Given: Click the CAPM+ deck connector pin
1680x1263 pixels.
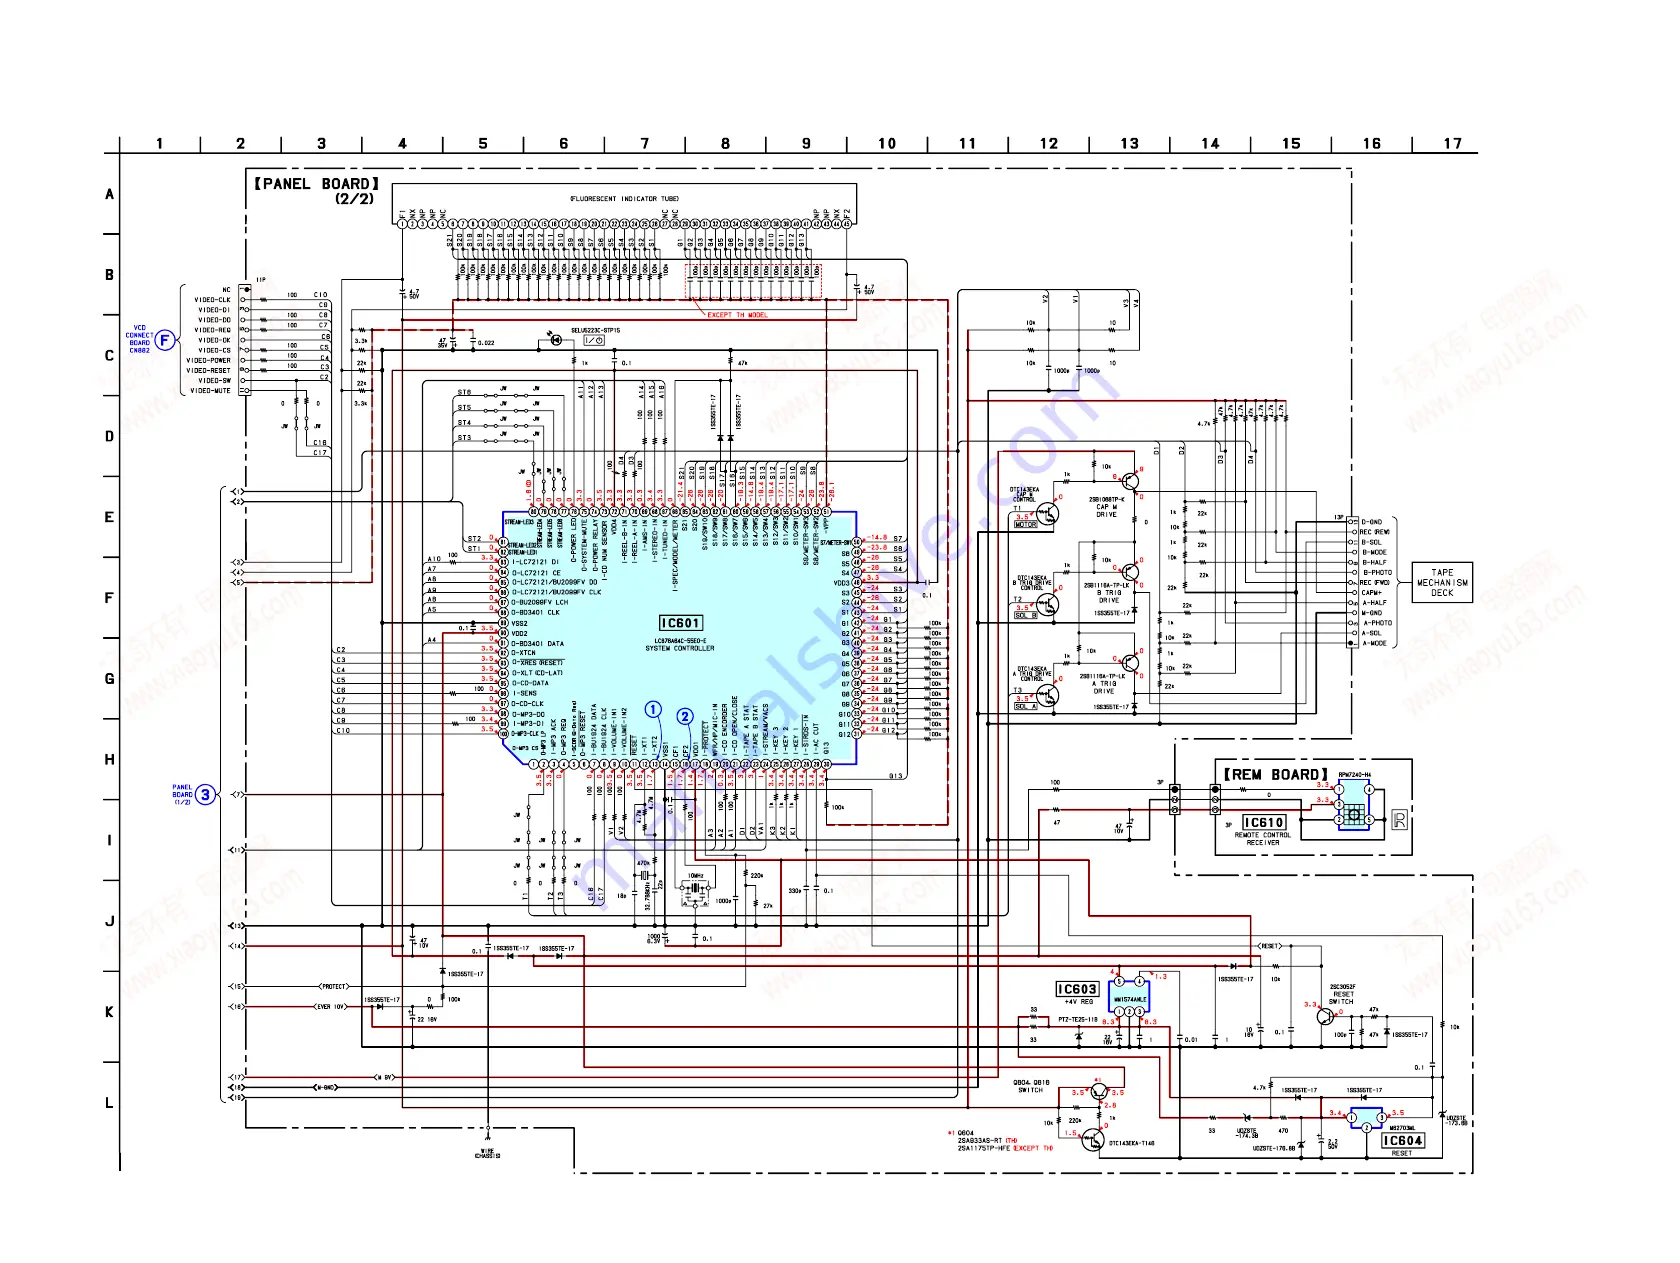Looking at the screenshot, I should (1371, 593).
